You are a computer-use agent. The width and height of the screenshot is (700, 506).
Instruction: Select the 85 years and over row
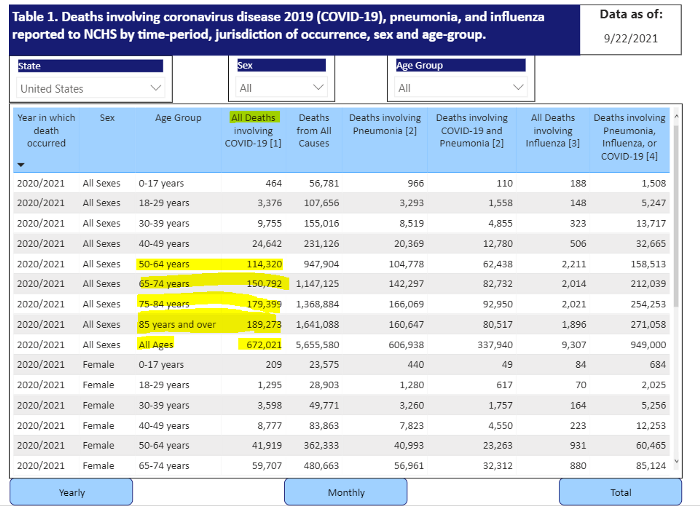342,324
